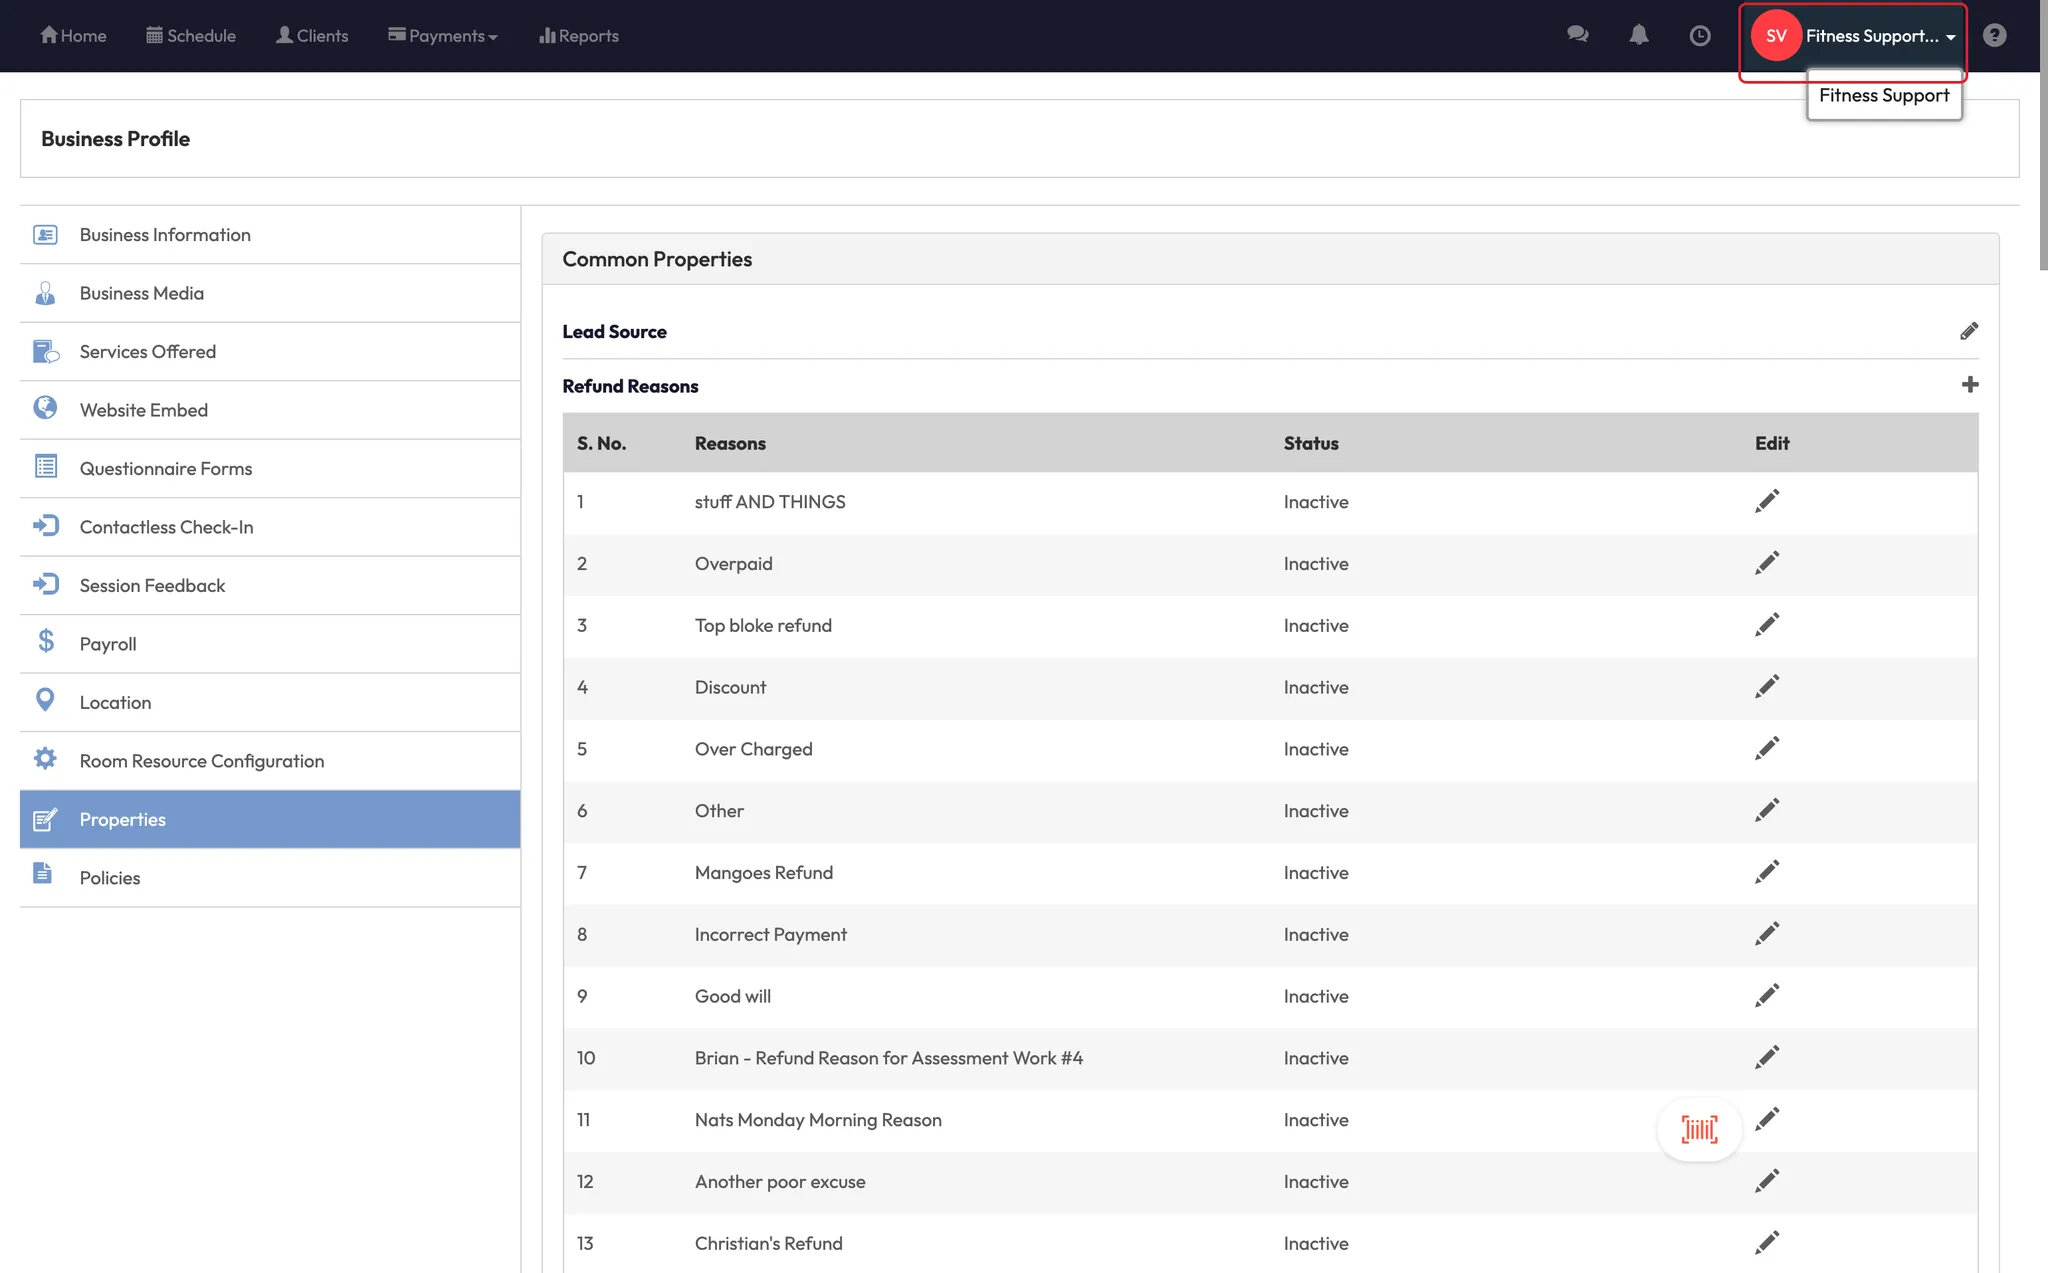This screenshot has height=1273, width=2048.
Task: Add a new refund reason with plus icon
Action: pyautogui.click(x=1970, y=385)
